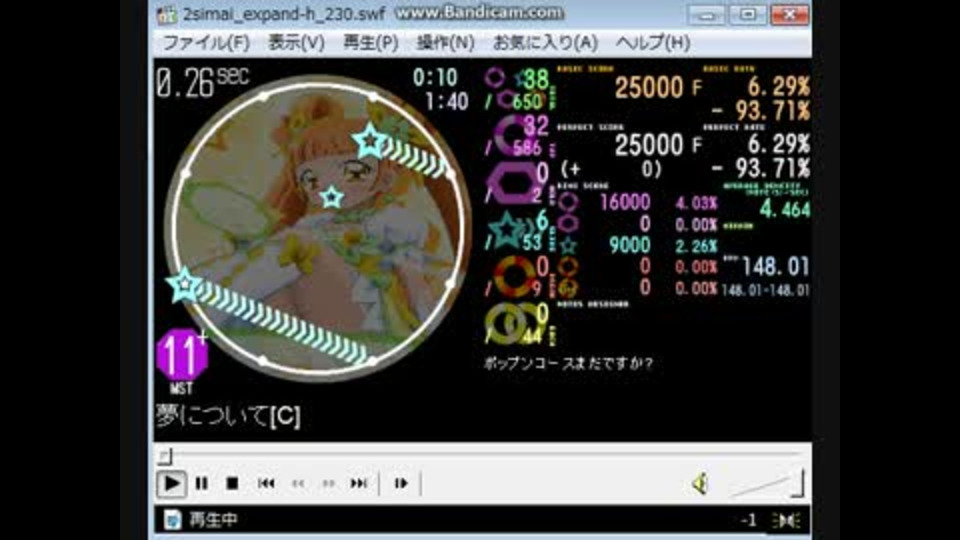Maximize the player window
Viewport: 960px width, 540px height.
pos(748,15)
